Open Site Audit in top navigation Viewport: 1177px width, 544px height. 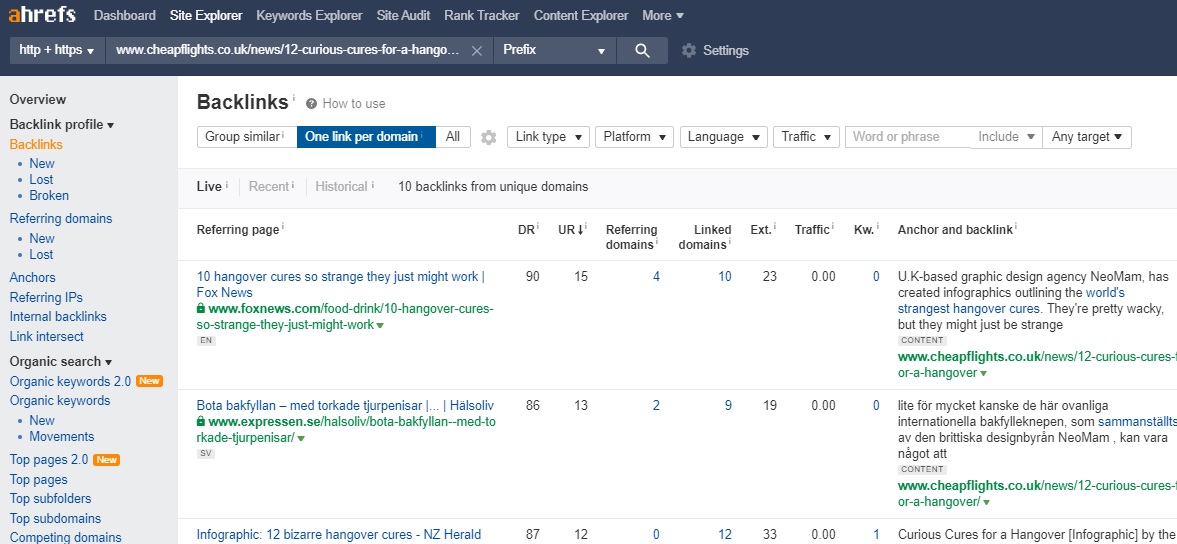[x=403, y=15]
